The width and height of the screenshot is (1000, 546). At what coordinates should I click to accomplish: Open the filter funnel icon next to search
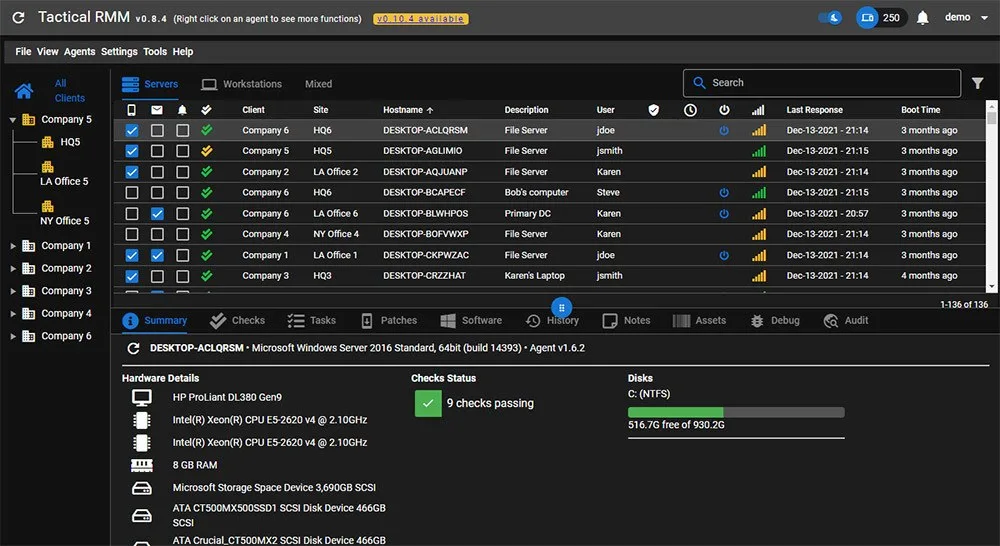tap(978, 83)
